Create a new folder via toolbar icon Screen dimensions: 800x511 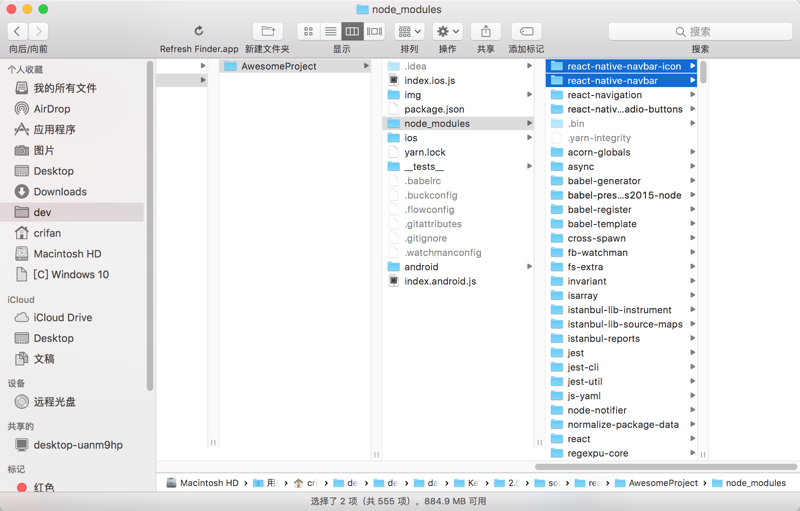tap(268, 32)
